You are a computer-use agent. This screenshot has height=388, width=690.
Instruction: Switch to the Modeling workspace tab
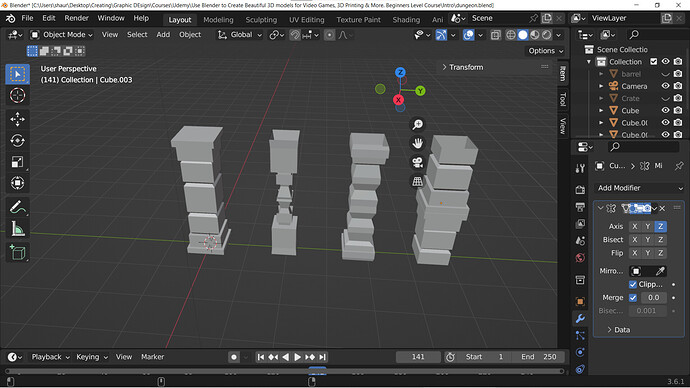click(218, 20)
